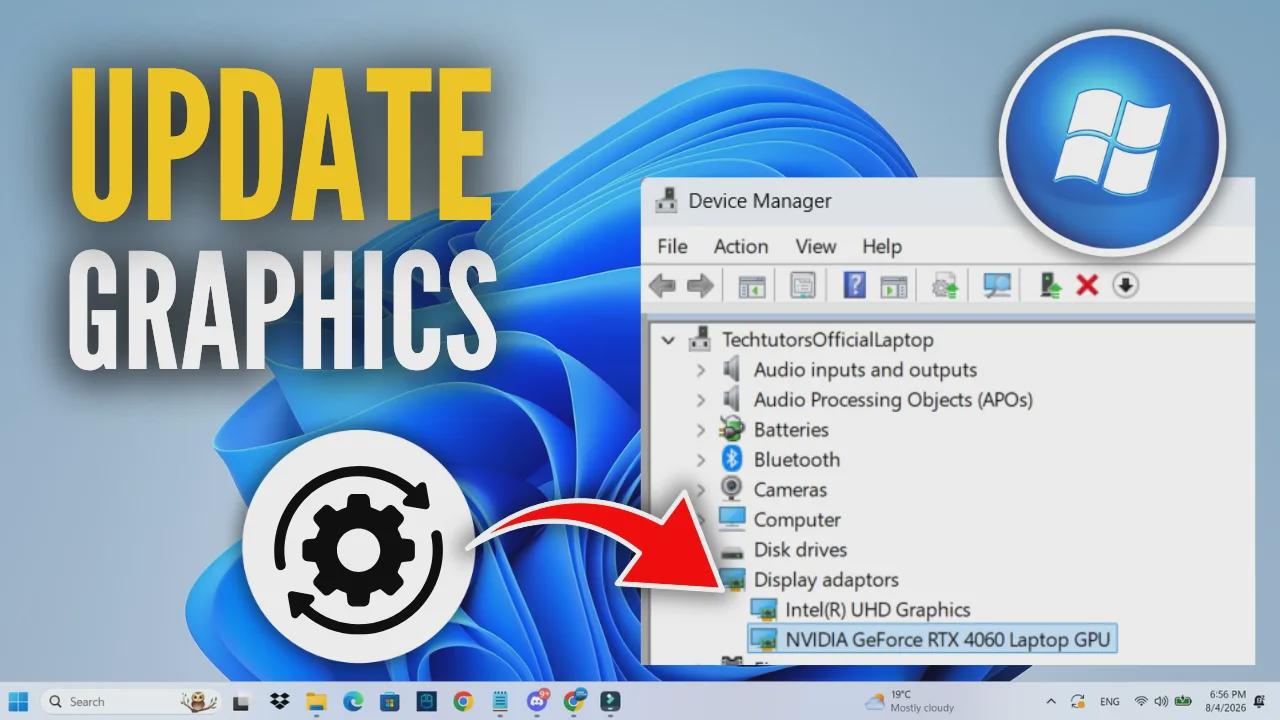Switch the ENG input language indicator
This screenshot has width=1280, height=720.
click(x=1109, y=702)
